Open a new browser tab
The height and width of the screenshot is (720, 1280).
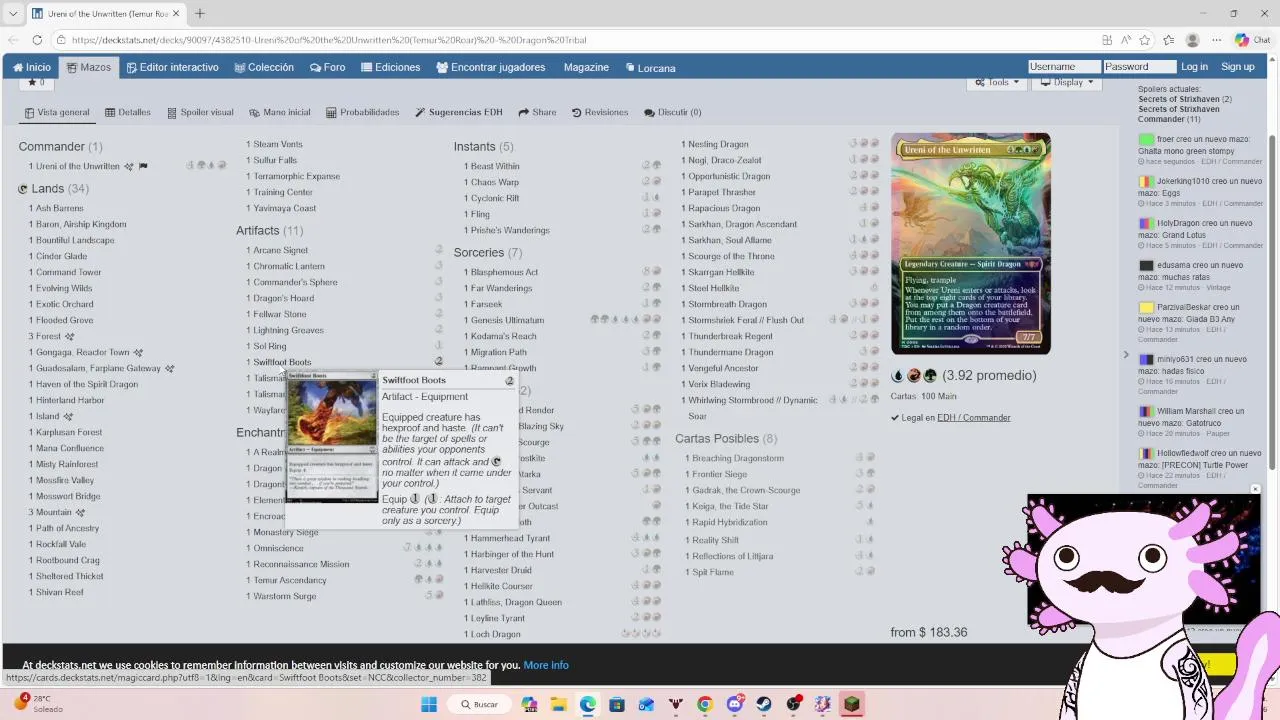(199, 13)
